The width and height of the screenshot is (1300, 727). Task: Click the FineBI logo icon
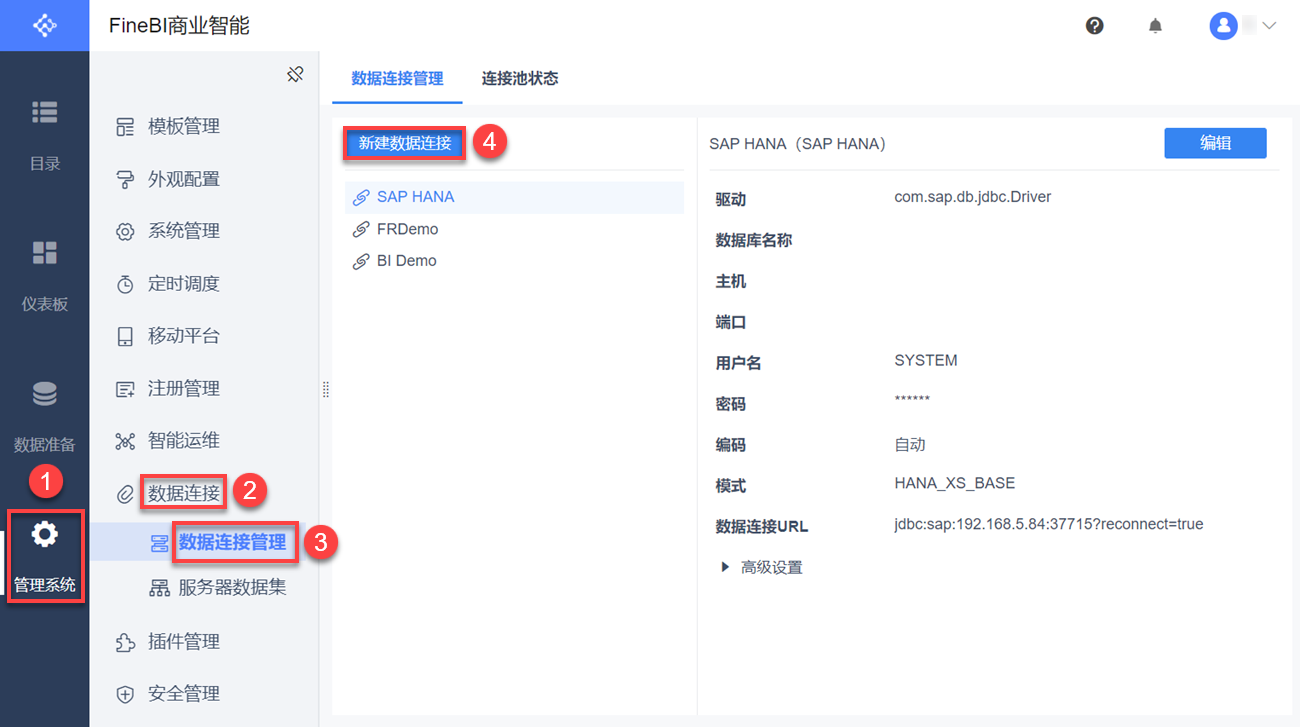point(44,25)
